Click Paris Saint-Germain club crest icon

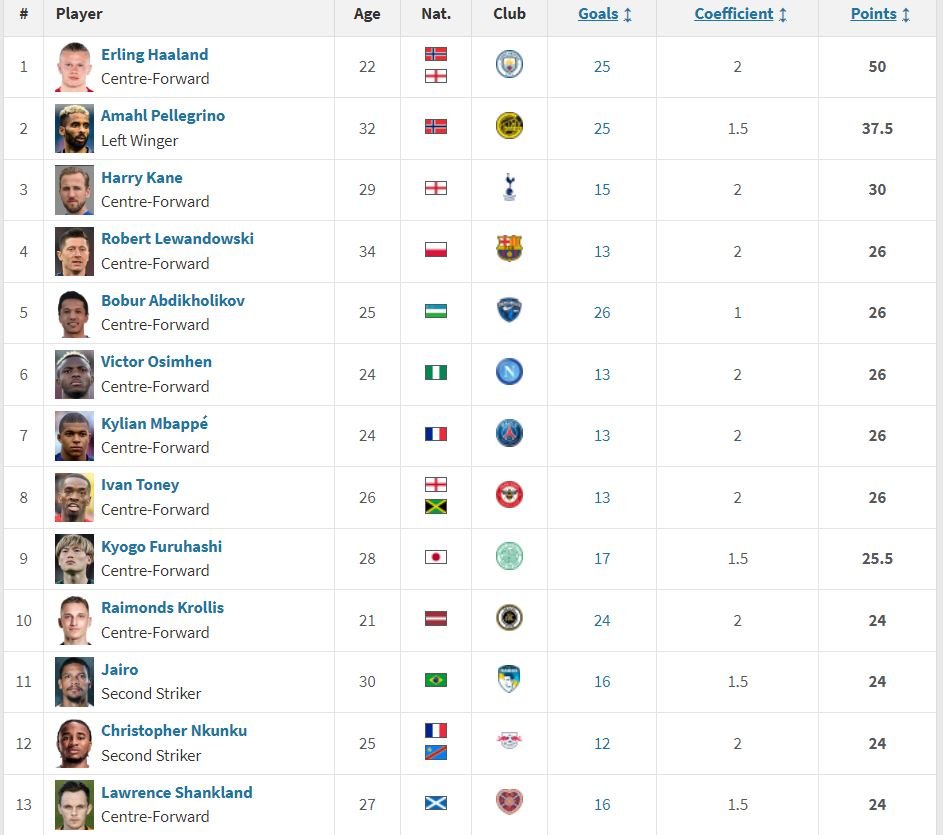pos(509,434)
